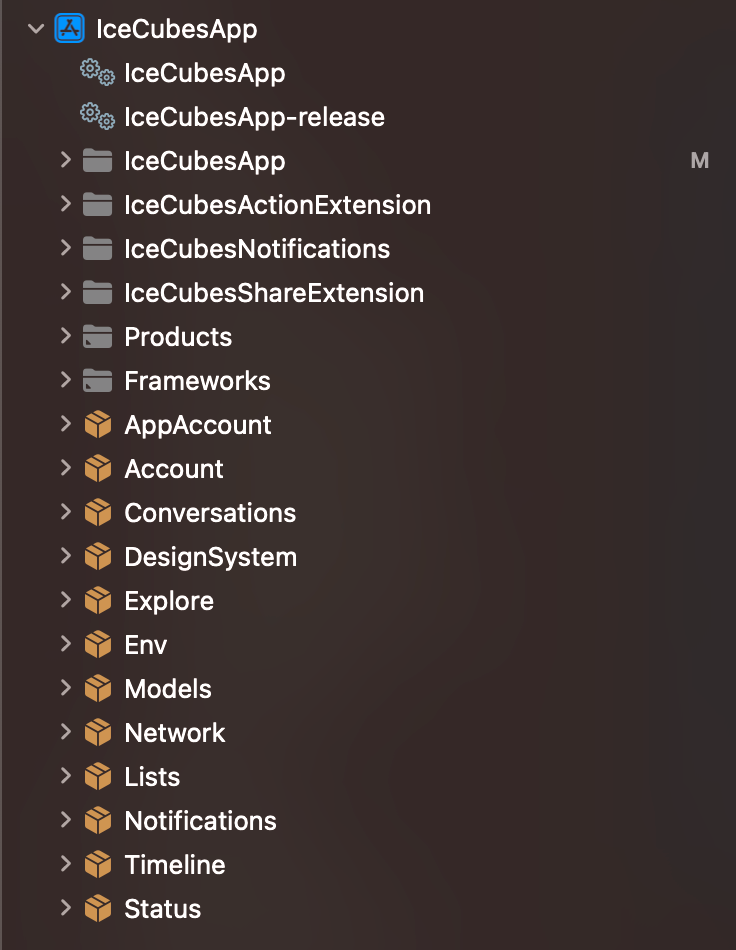Expand the Explore package chevron
This screenshot has height=950, width=736.
tap(65, 600)
